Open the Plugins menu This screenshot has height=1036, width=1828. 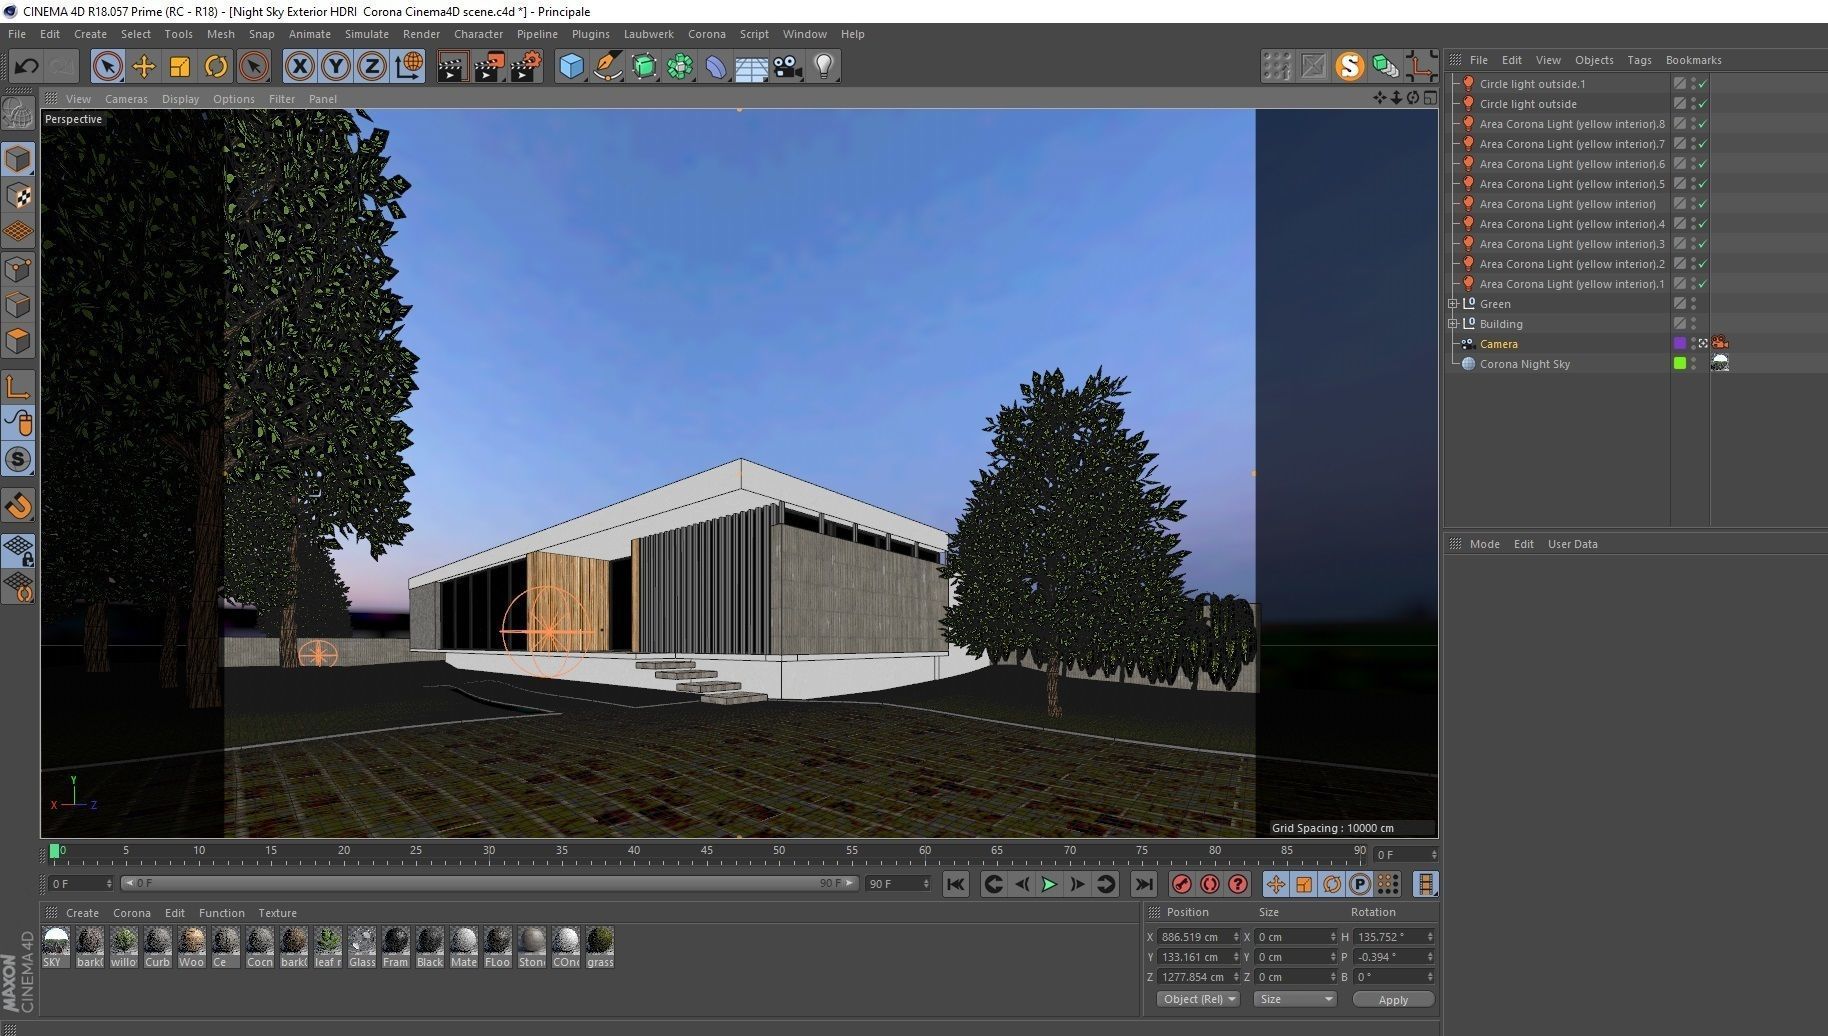(x=590, y=34)
